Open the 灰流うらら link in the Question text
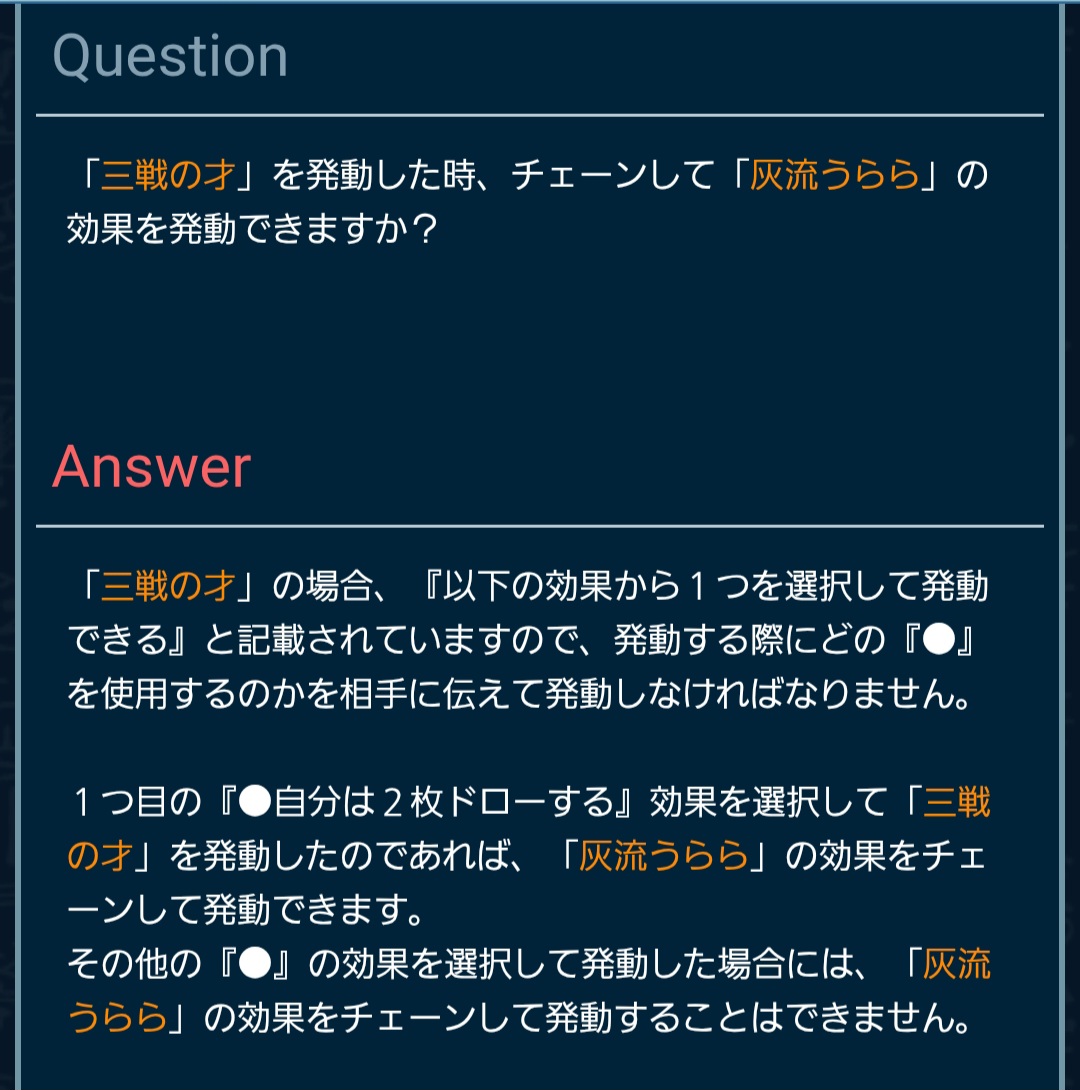This screenshot has height=1090, width=1080. 834,176
